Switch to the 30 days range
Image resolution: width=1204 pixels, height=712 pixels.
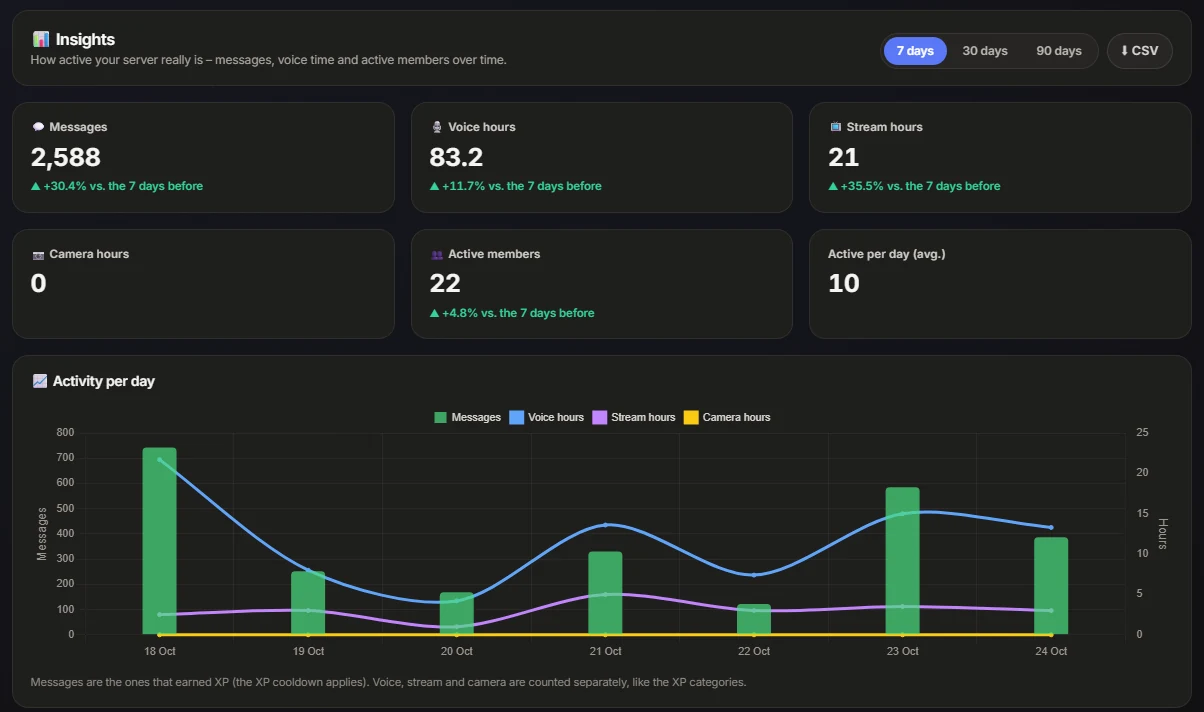click(x=985, y=51)
